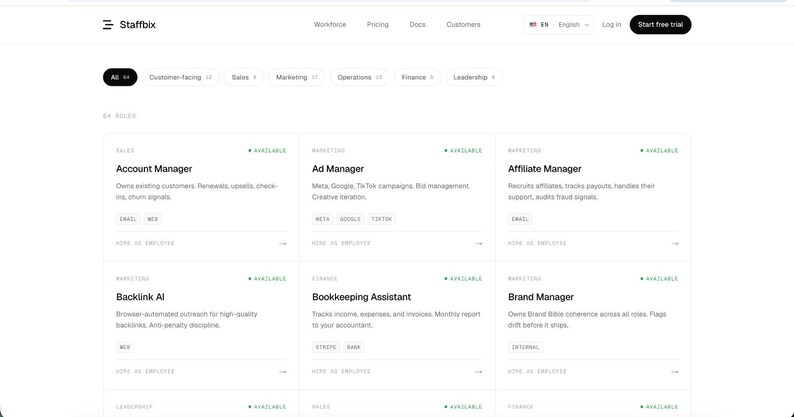This screenshot has height=417, width=794.
Task: Click the FINANCE label on Bookkeeping Assistant
Action: [x=325, y=279]
